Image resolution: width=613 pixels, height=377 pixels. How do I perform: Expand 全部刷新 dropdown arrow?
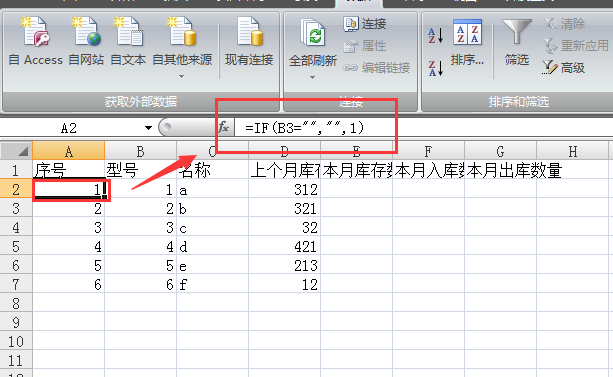click(x=312, y=77)
